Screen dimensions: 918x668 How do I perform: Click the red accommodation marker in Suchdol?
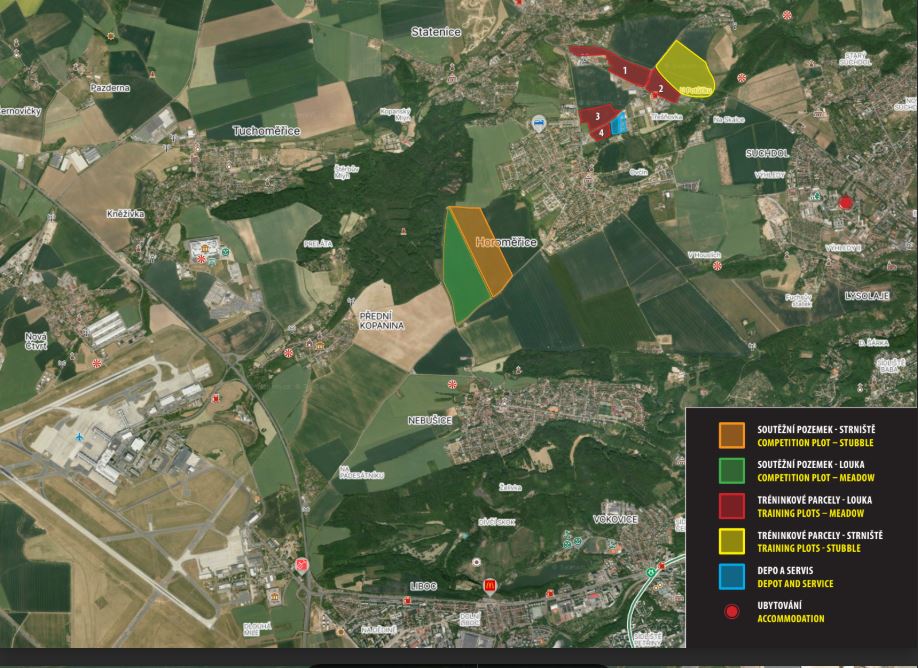[x=846, y=203]
